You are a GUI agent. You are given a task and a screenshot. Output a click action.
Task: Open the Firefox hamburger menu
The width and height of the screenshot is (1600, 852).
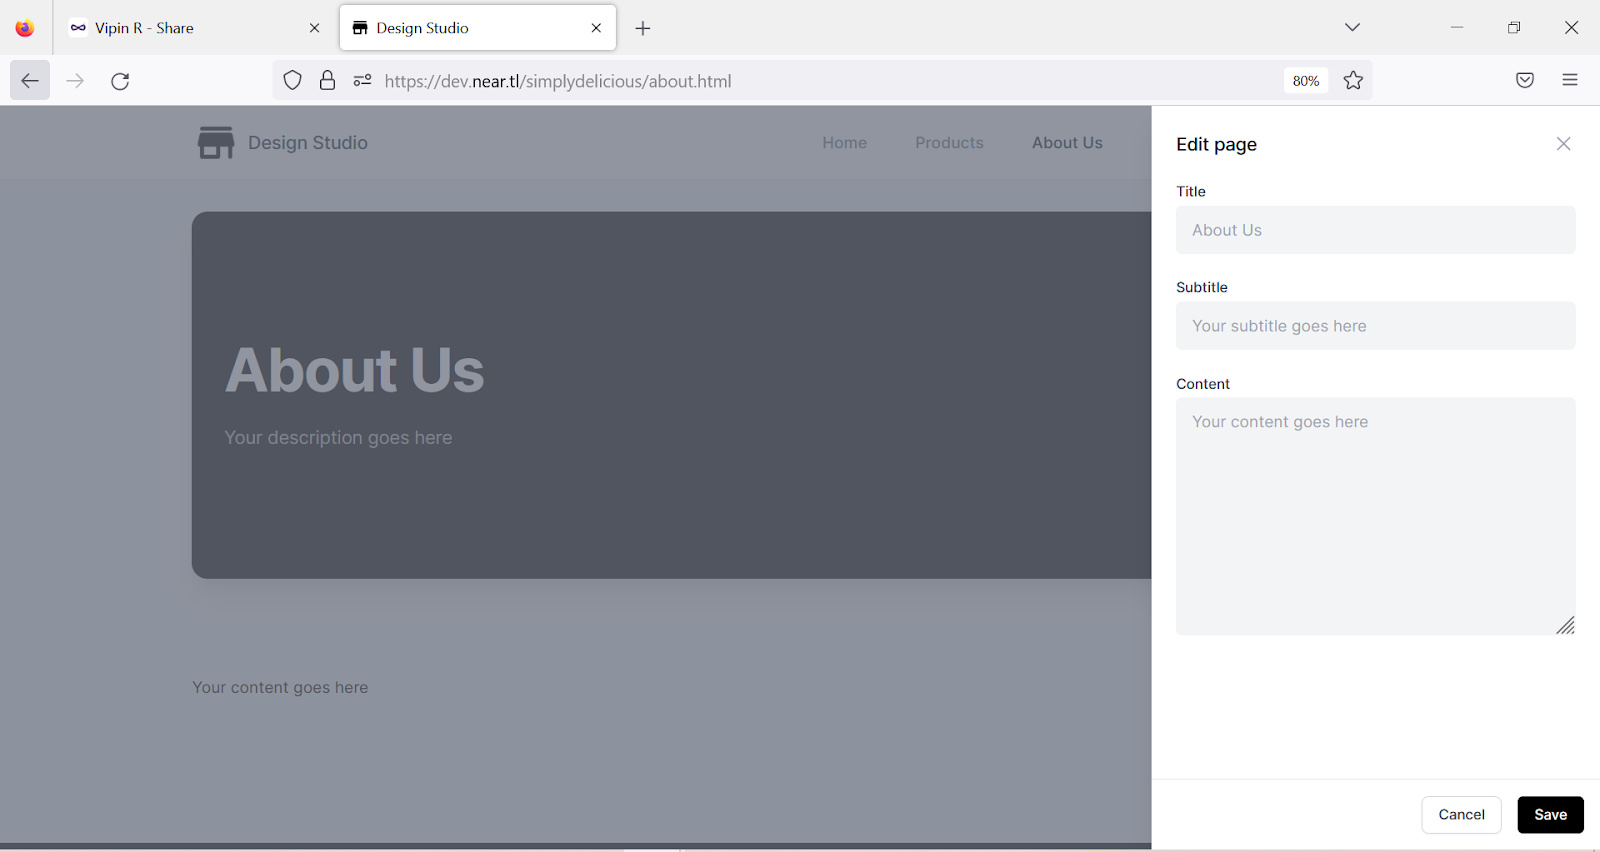pos(1570,81)
